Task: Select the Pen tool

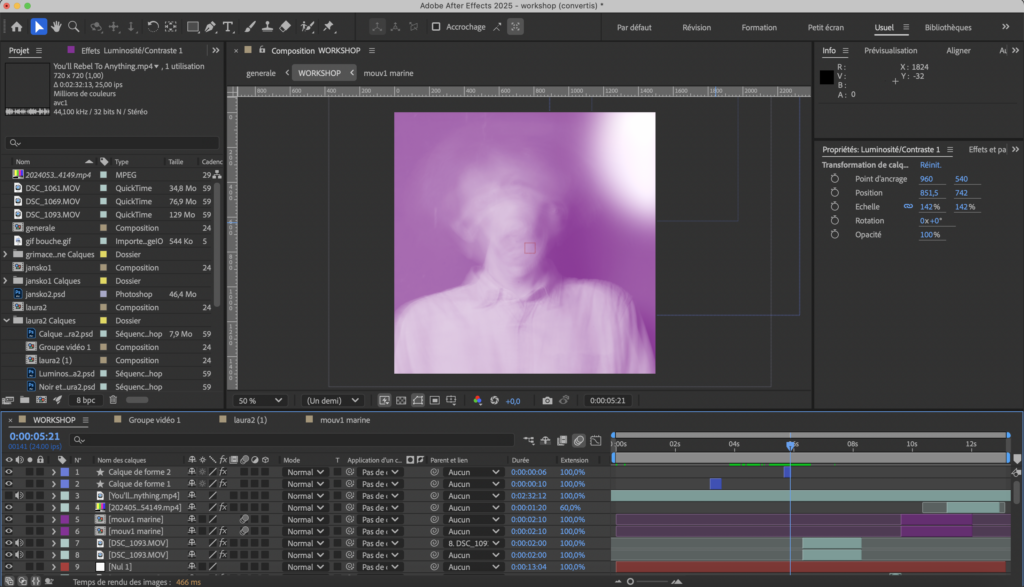Action: tap(209, 27)
